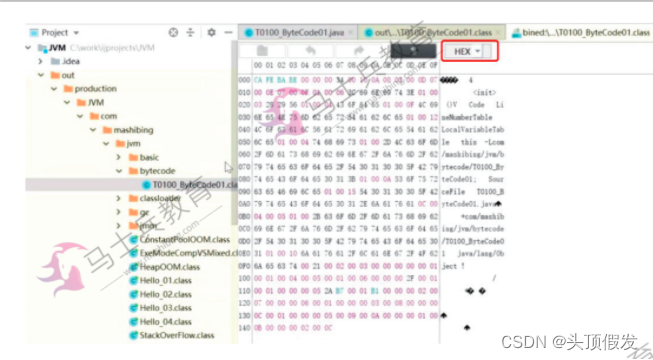Collapse the mashibing package
Image resolution: width=653 pixels, height=360 pixels.
(93, 130)
